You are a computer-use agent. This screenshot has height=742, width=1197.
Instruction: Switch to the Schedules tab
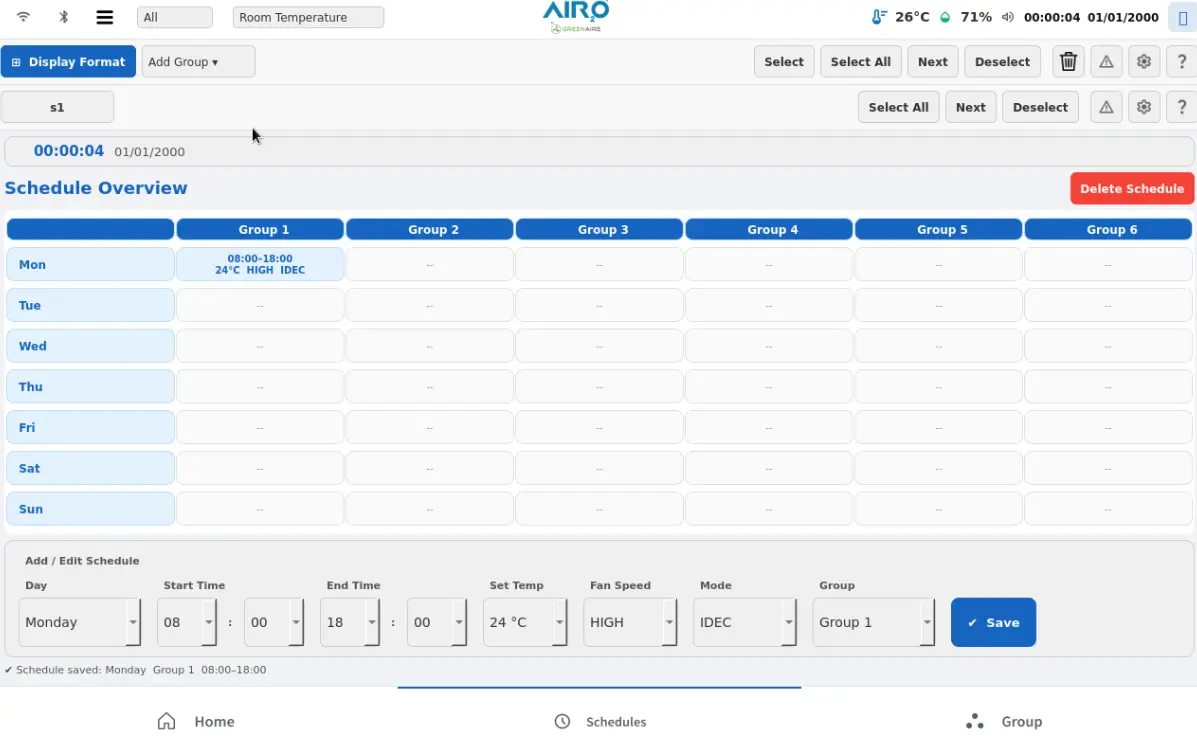click(599, 721)
